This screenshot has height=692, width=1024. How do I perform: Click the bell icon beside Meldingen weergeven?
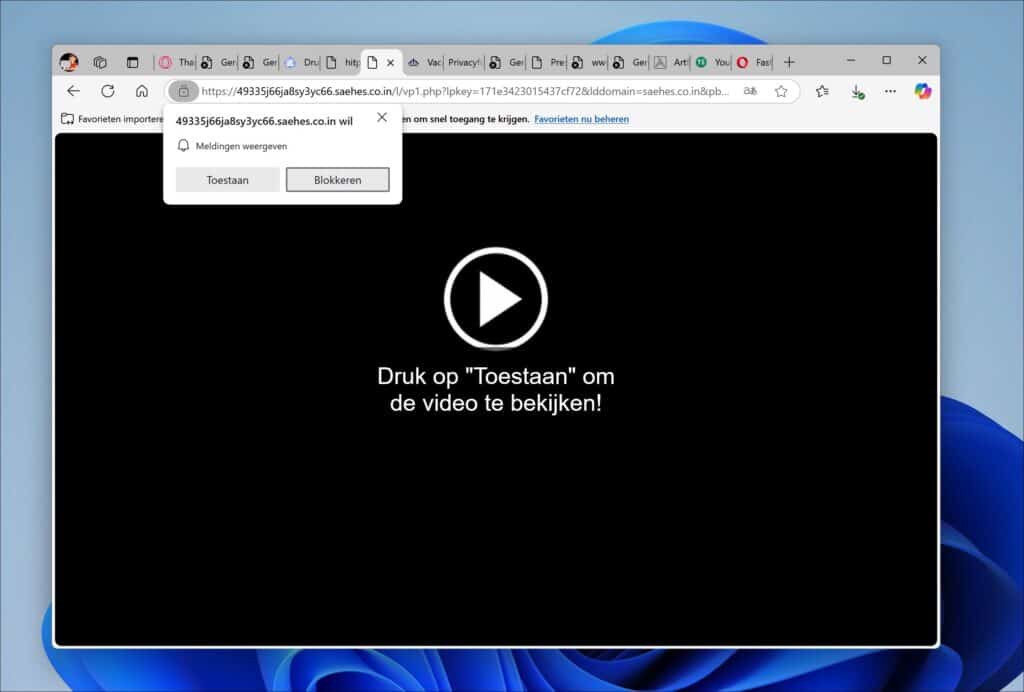pyautogui.click(x=184, y=146)
